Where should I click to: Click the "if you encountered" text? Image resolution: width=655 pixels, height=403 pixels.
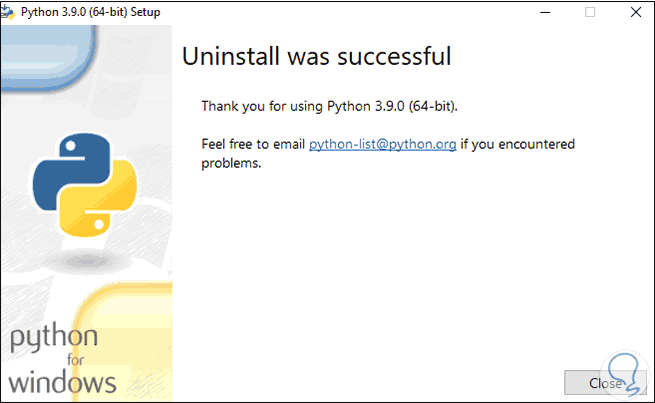point(518,144)
